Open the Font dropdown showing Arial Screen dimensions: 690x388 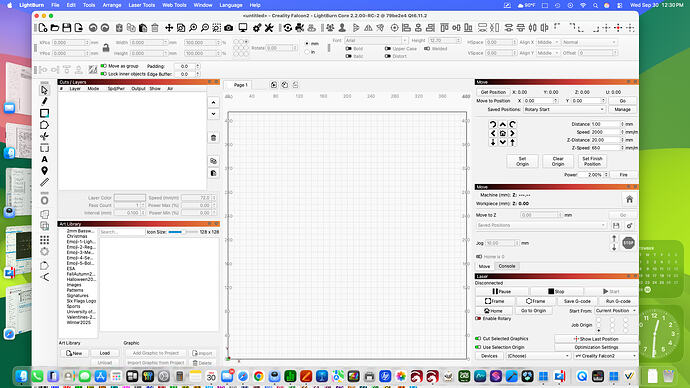376,40
